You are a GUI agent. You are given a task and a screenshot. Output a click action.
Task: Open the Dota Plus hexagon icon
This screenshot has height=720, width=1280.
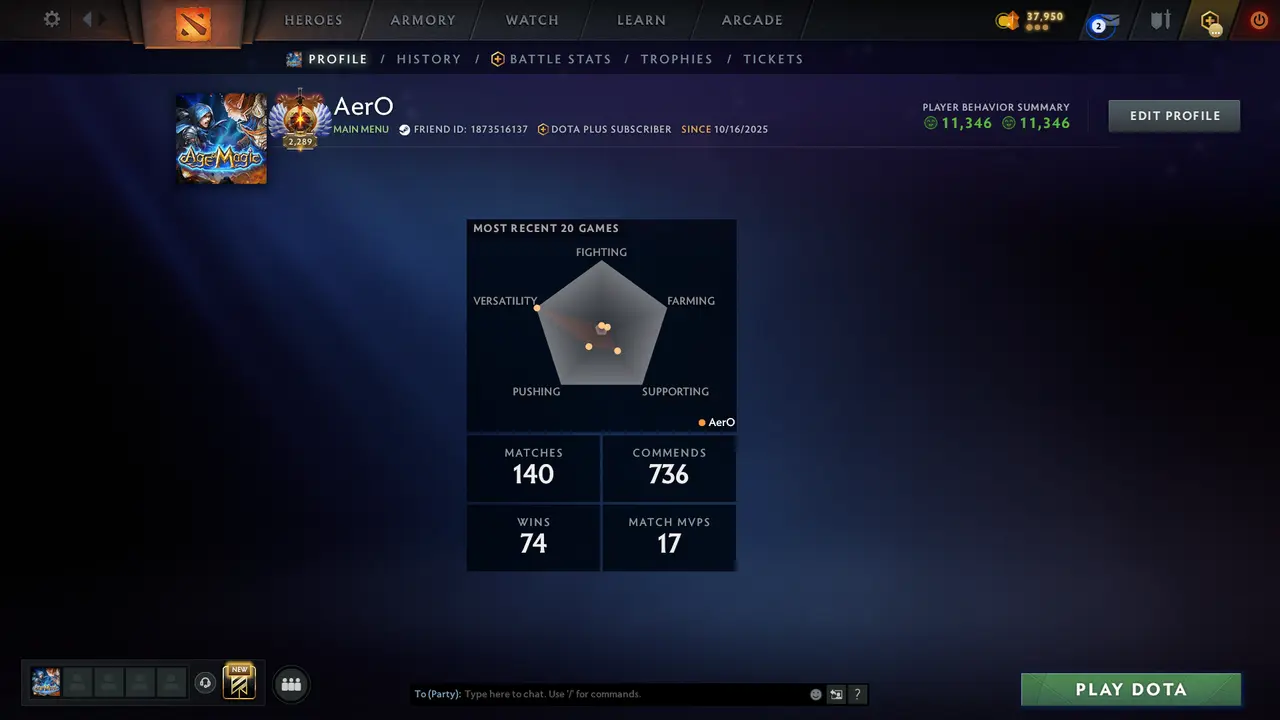click(1211, 21)
